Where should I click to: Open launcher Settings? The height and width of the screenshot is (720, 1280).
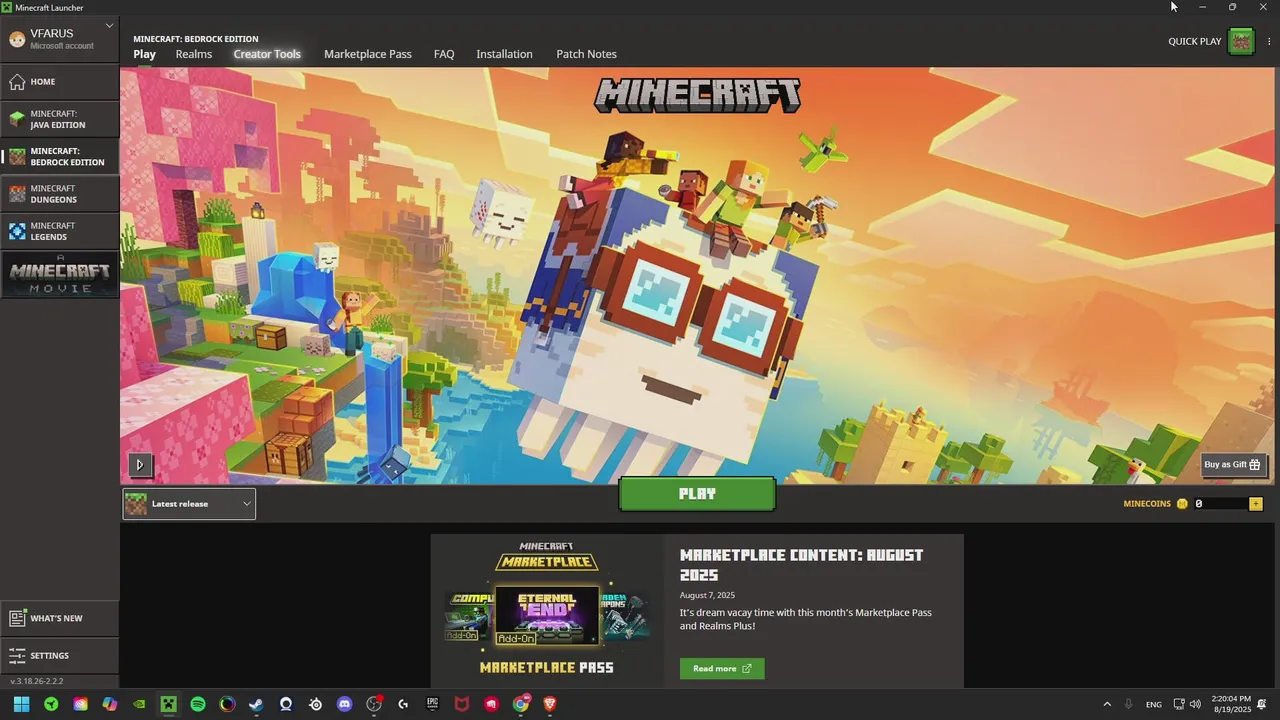coord(60,656)
